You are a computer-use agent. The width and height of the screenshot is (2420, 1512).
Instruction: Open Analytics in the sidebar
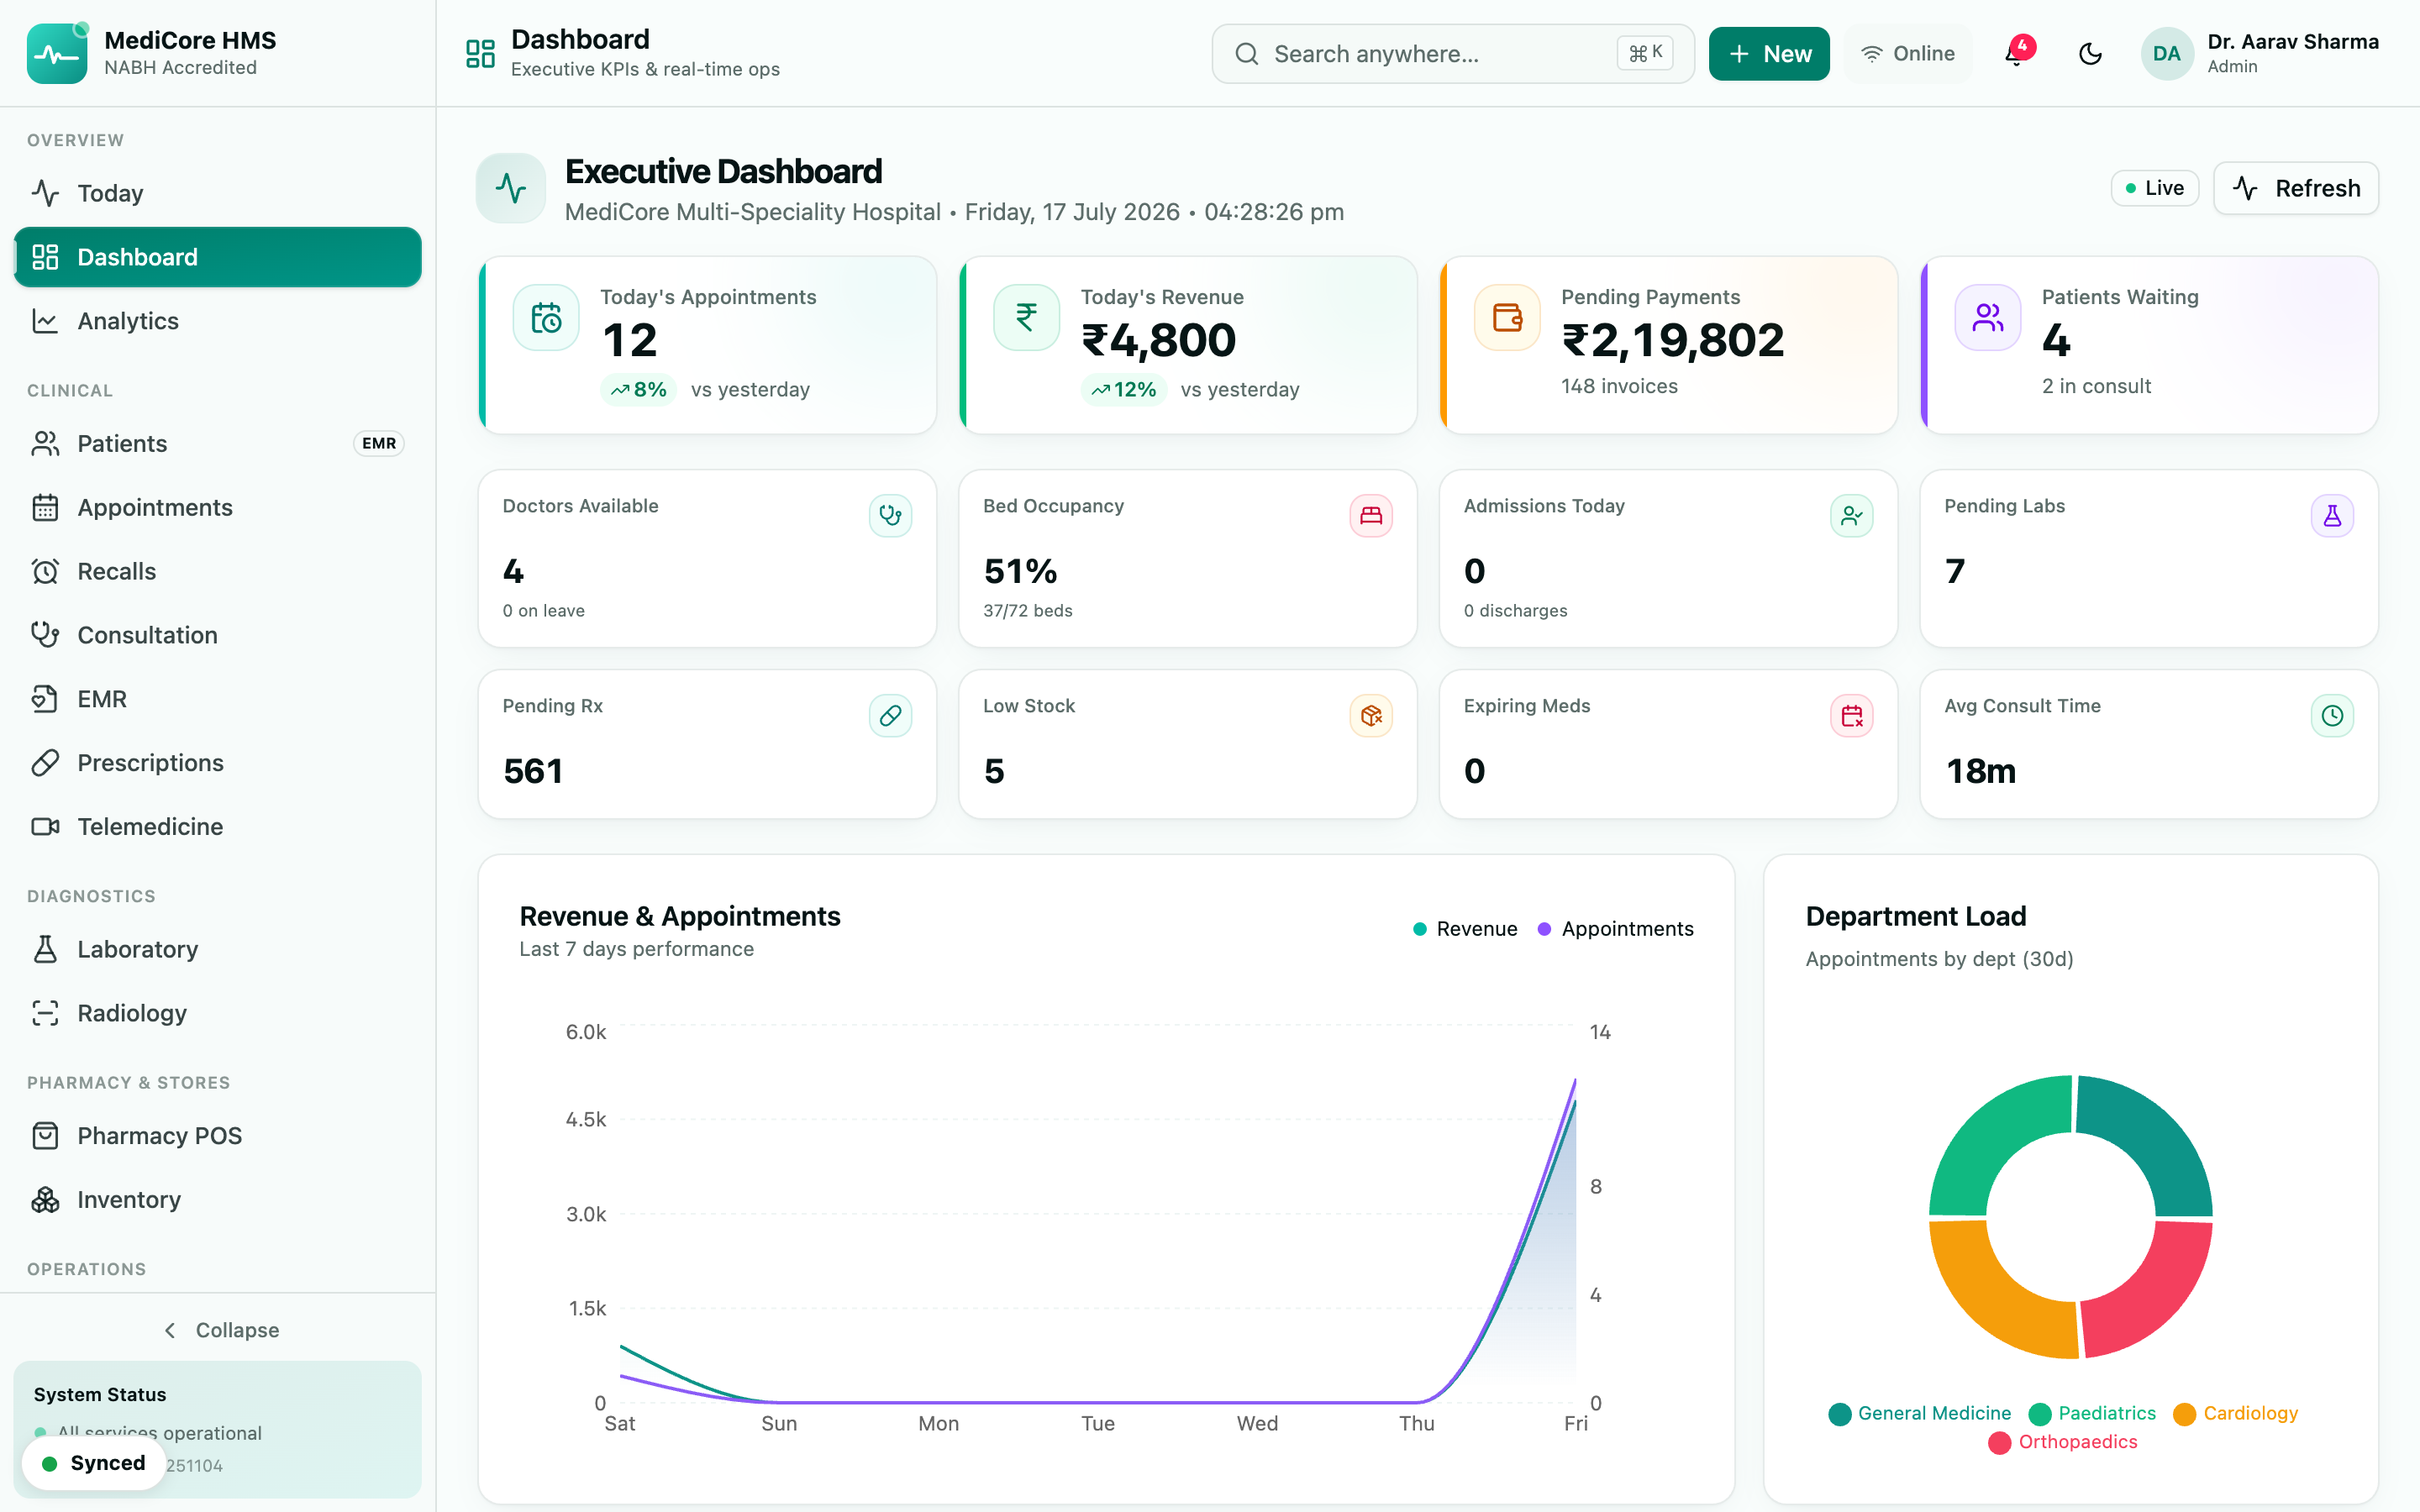[x=217, y=321]
